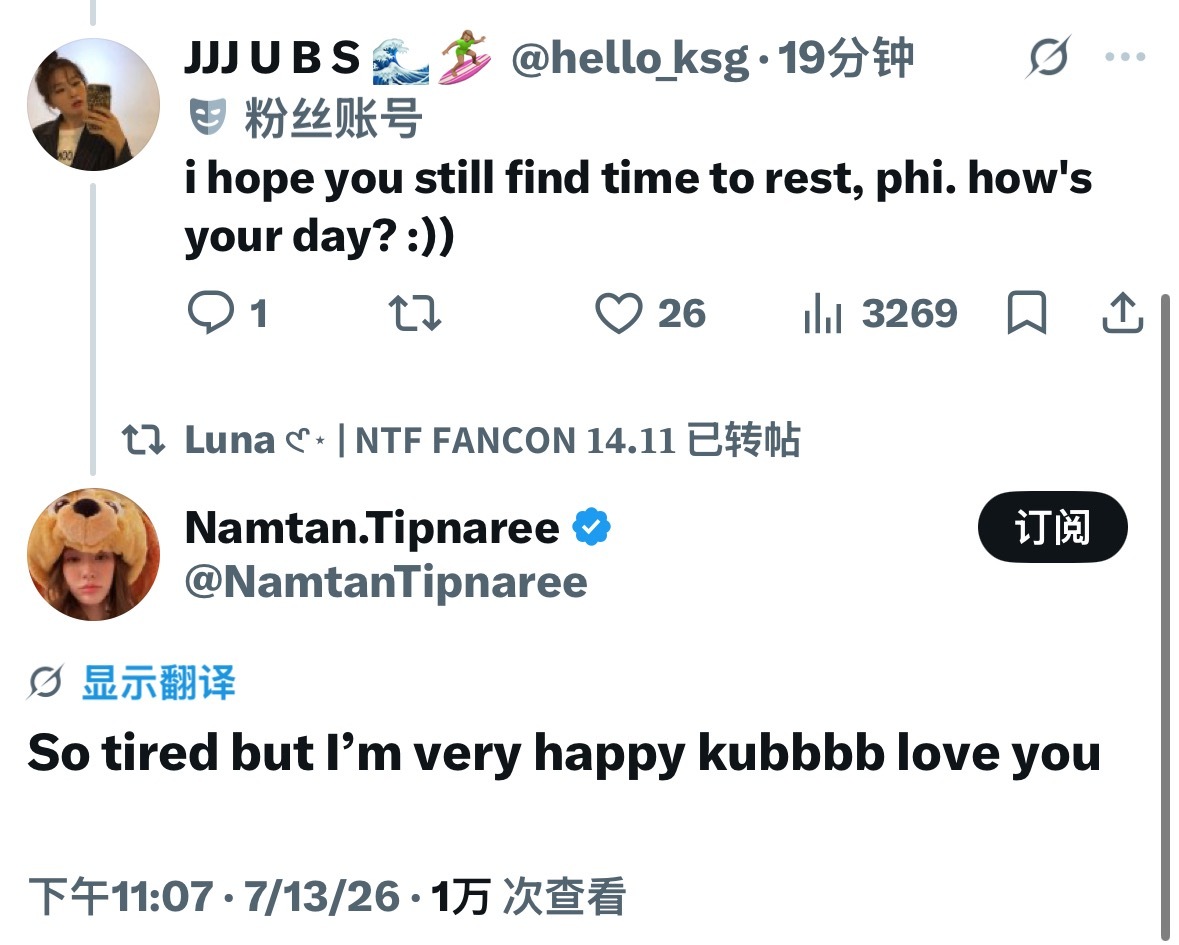Click the vertical scrollbar on the right edge
The width and height of the screenshot is (1179, 945).
(1165, 616)
